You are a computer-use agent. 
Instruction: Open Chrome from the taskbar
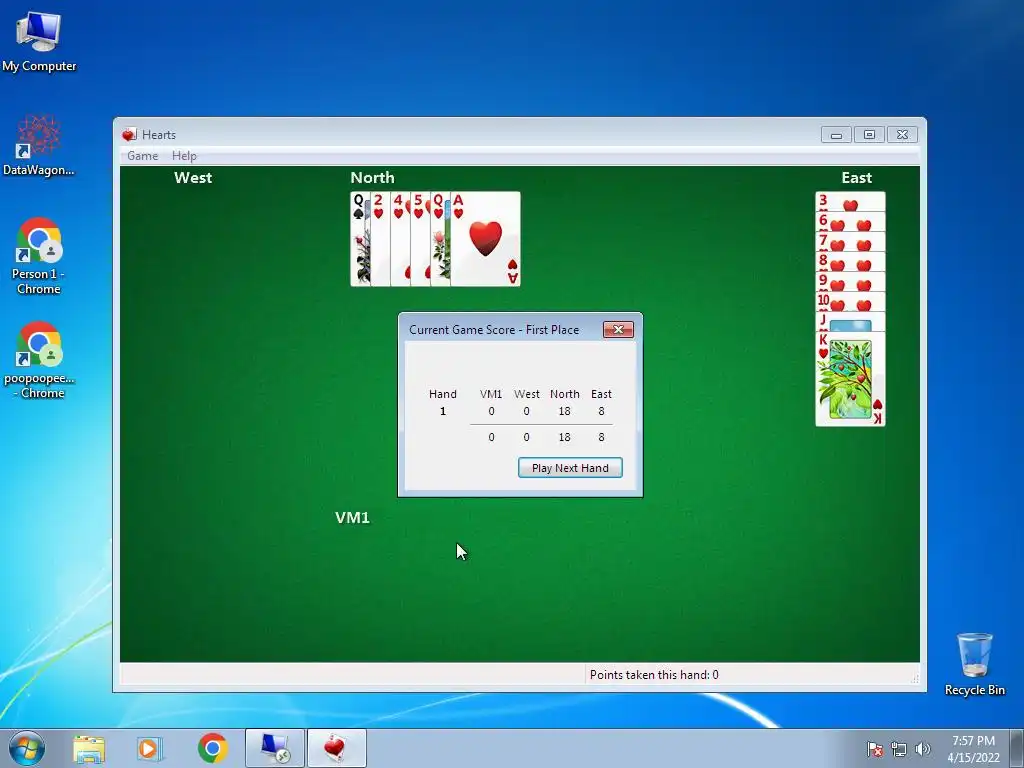pyautogui.click(x=212, y=748)
